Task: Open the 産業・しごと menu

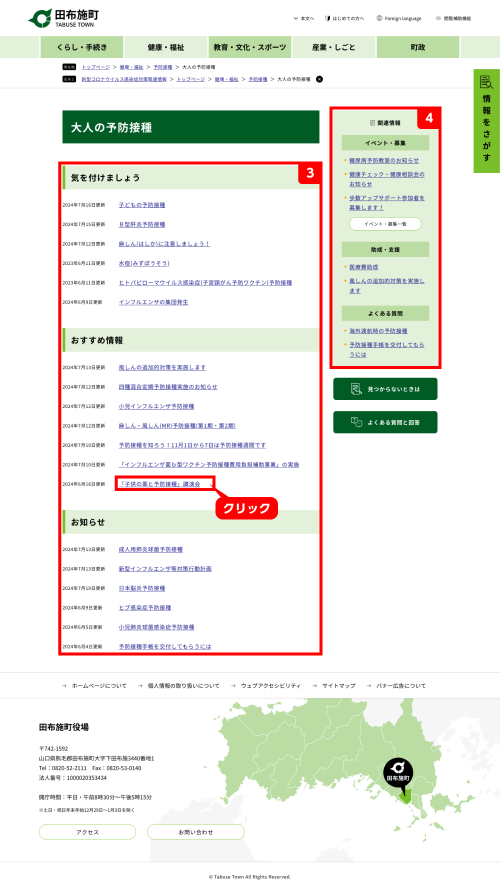Action: [x=334, y=47]
